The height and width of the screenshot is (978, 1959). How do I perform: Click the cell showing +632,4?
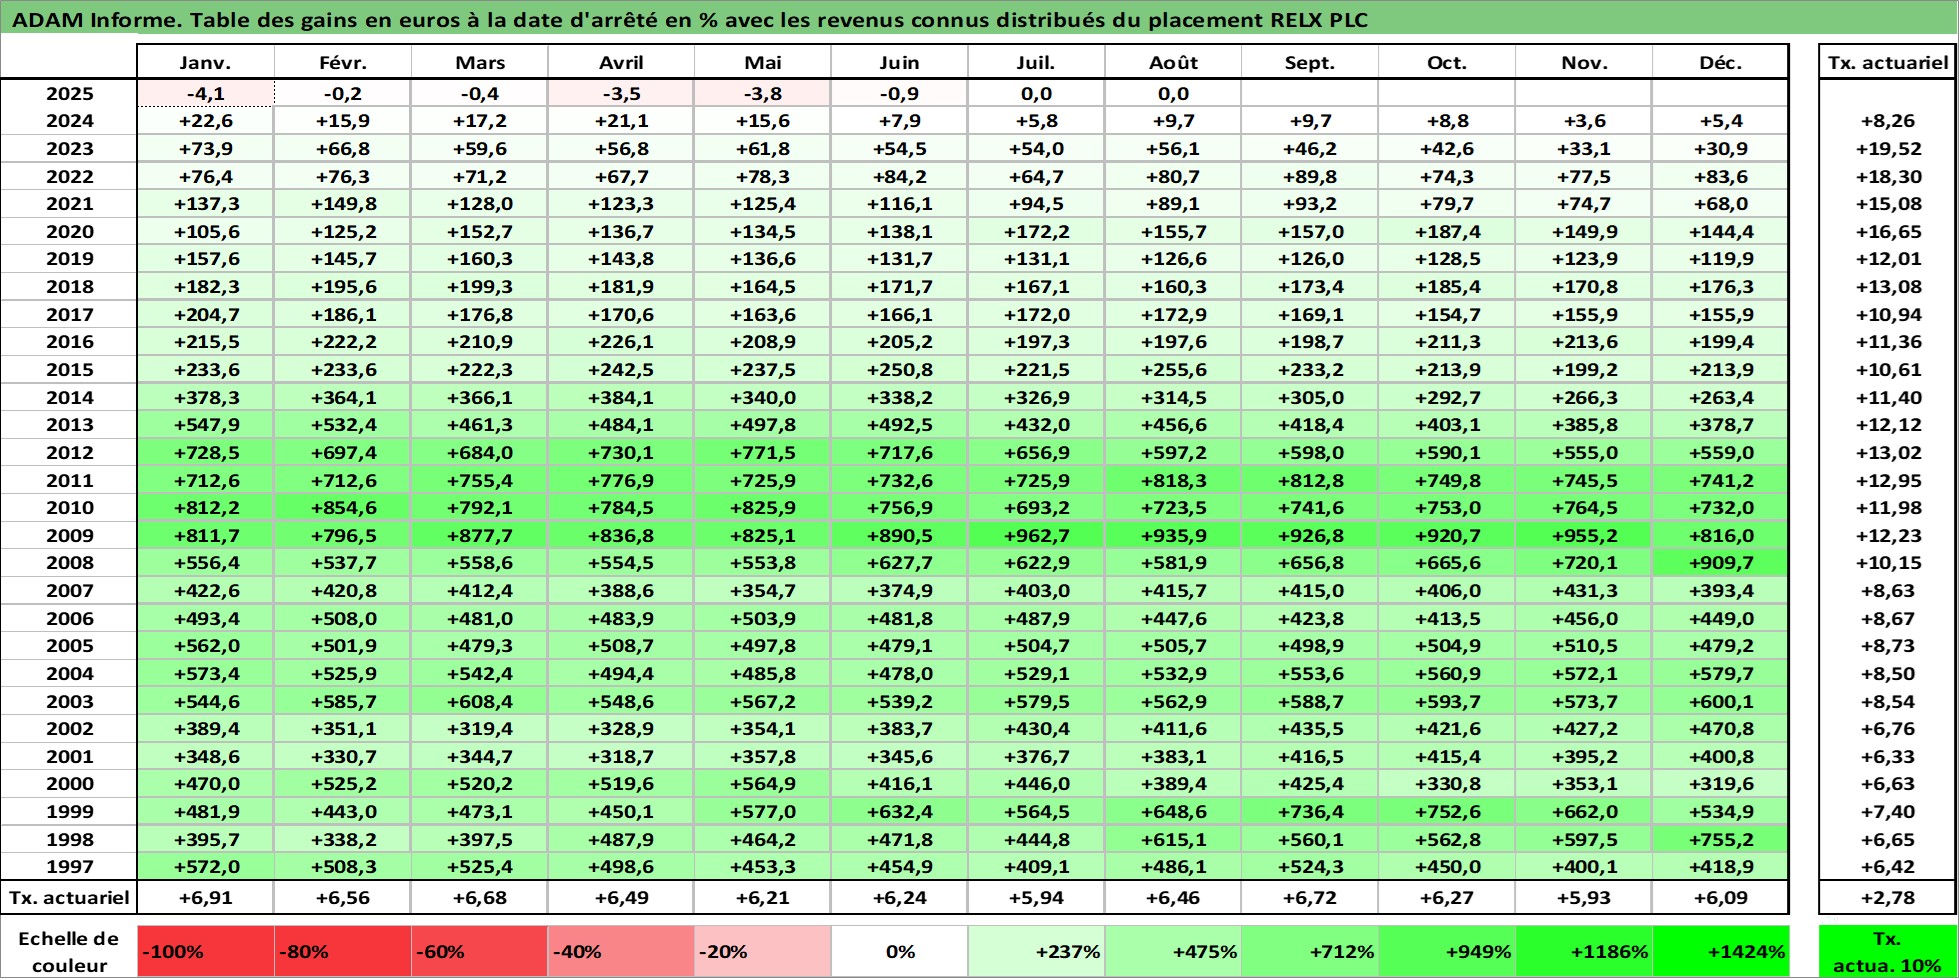click(x=899, y=811)
